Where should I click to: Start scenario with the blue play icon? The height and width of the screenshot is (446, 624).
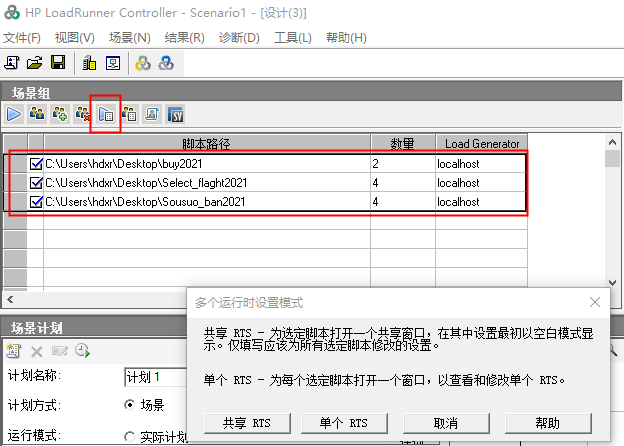[14, 114]
